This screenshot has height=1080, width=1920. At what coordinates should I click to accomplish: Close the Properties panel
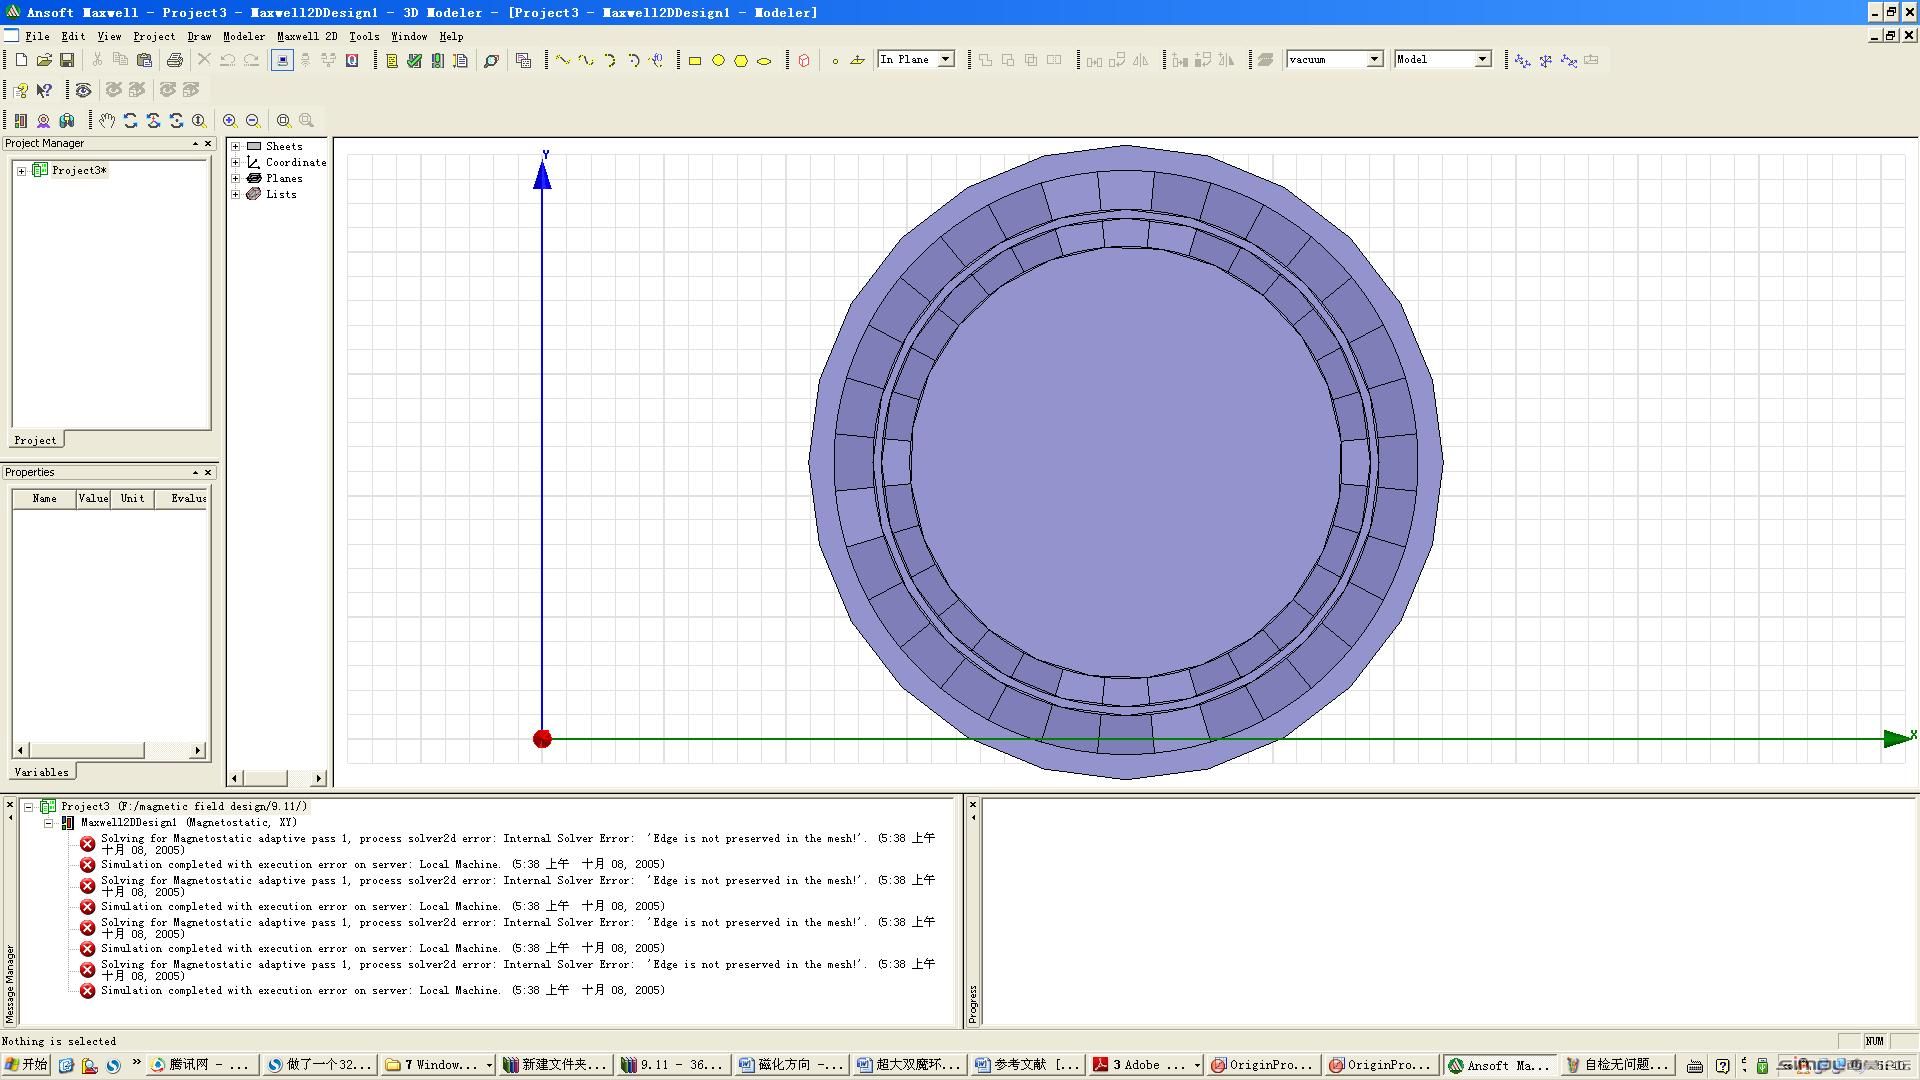click(x=208, y=472)
